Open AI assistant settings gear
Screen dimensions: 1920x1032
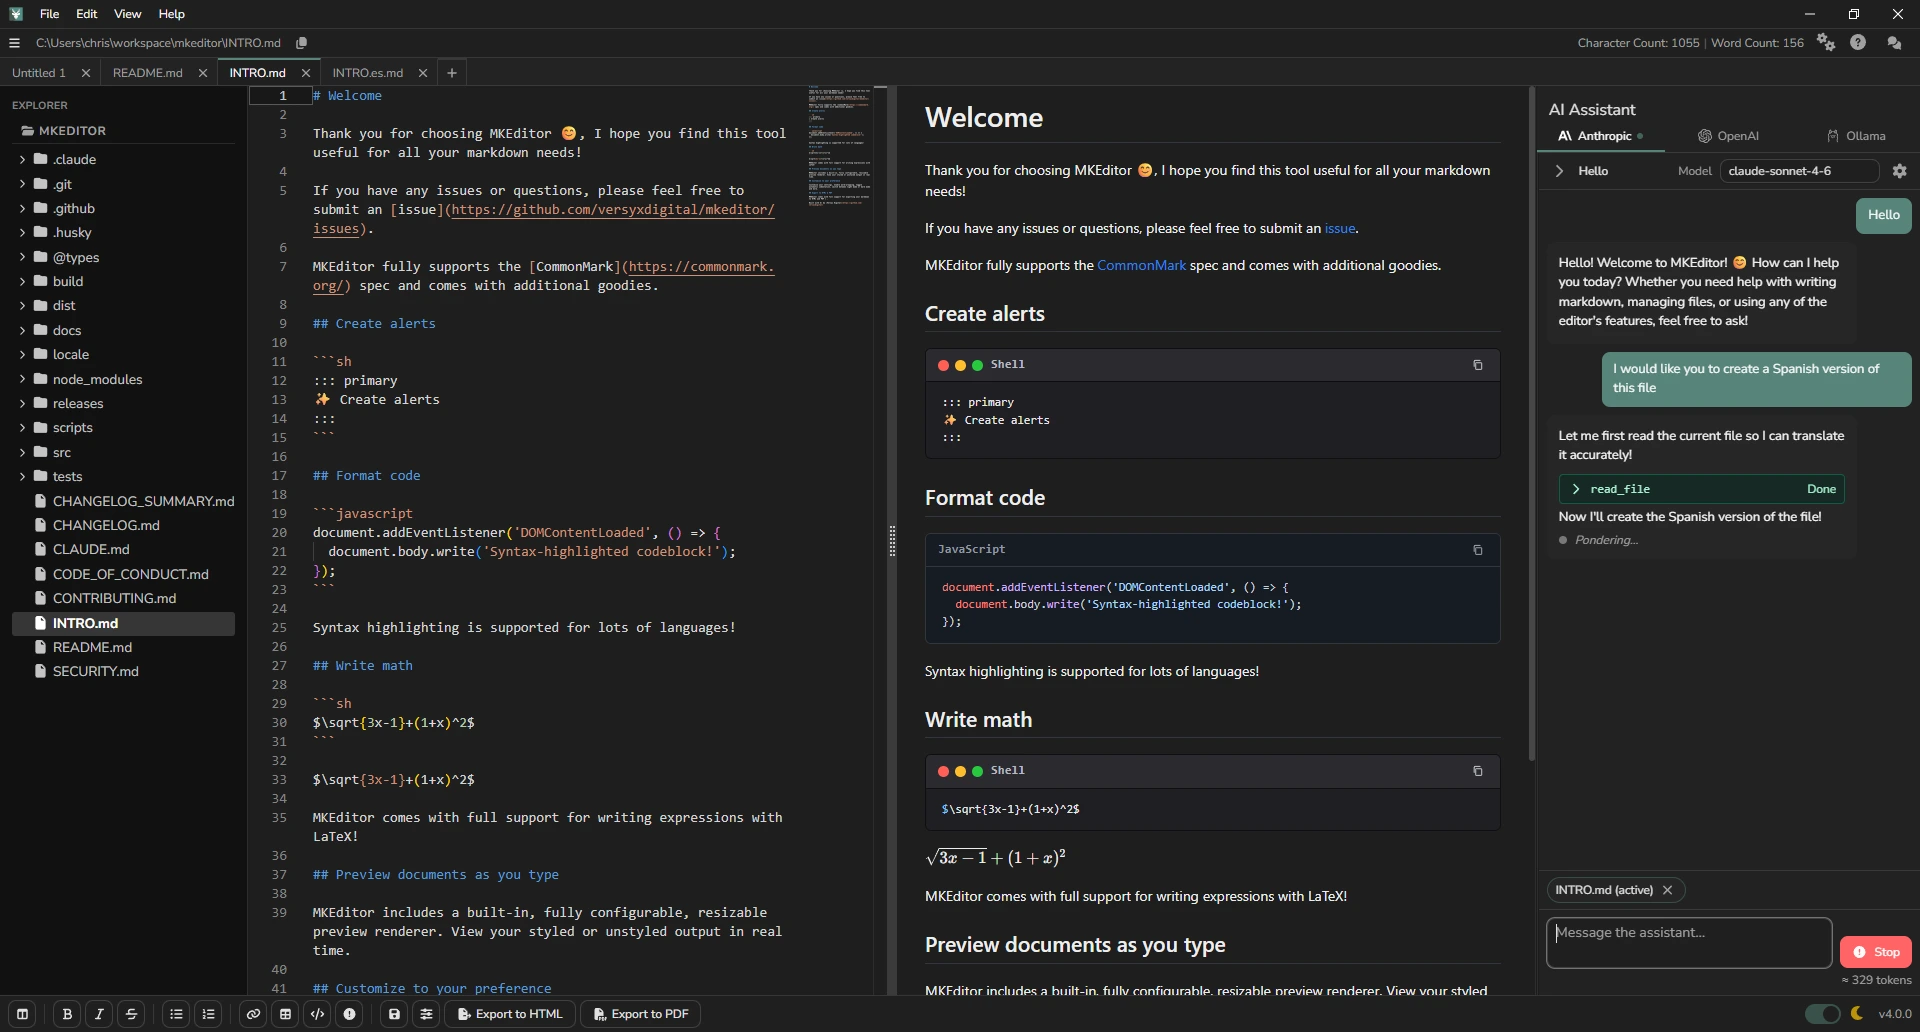1900,171
